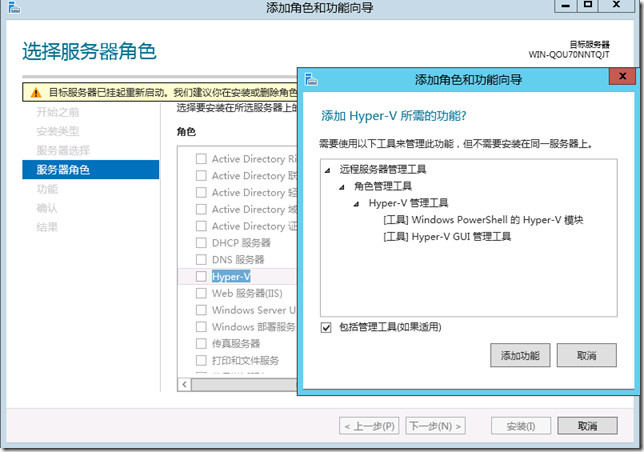Tick the Hyper-V role checkbox

(x=201, y=277)
